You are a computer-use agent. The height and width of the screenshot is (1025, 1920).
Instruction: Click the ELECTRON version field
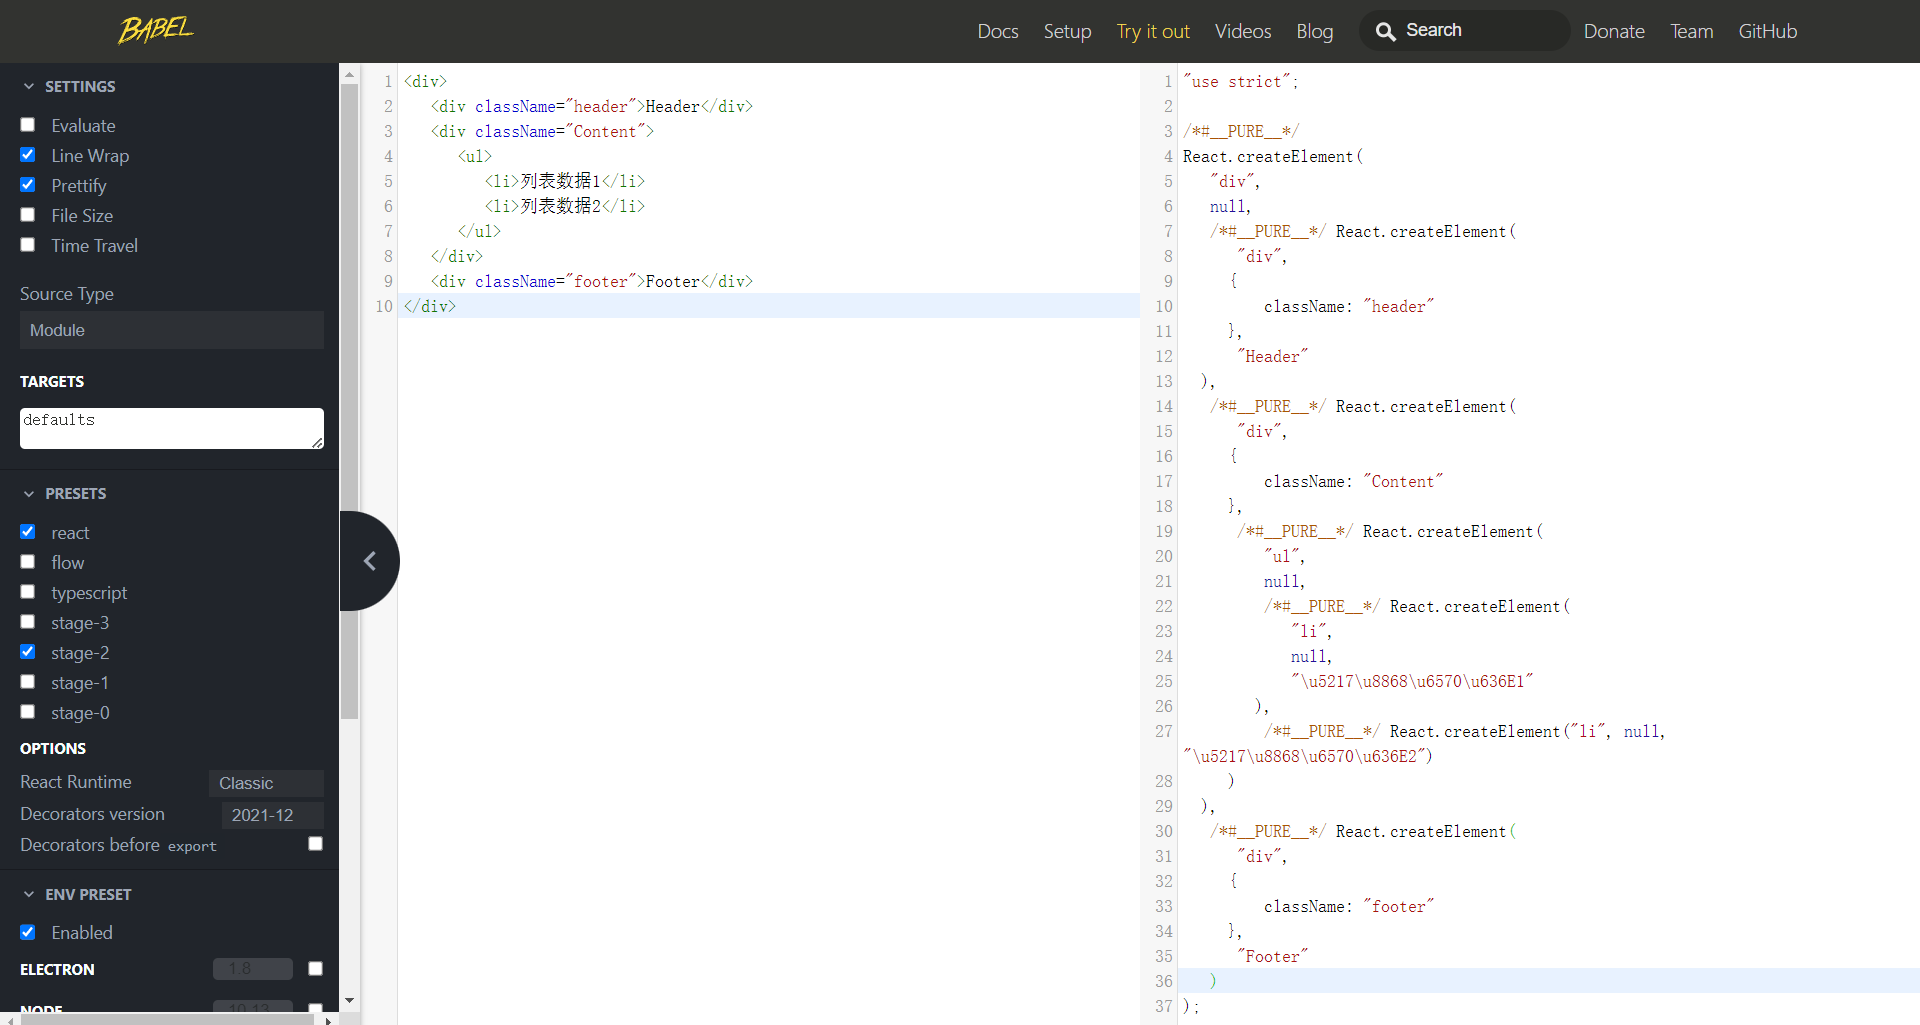[x=253, y=969]
